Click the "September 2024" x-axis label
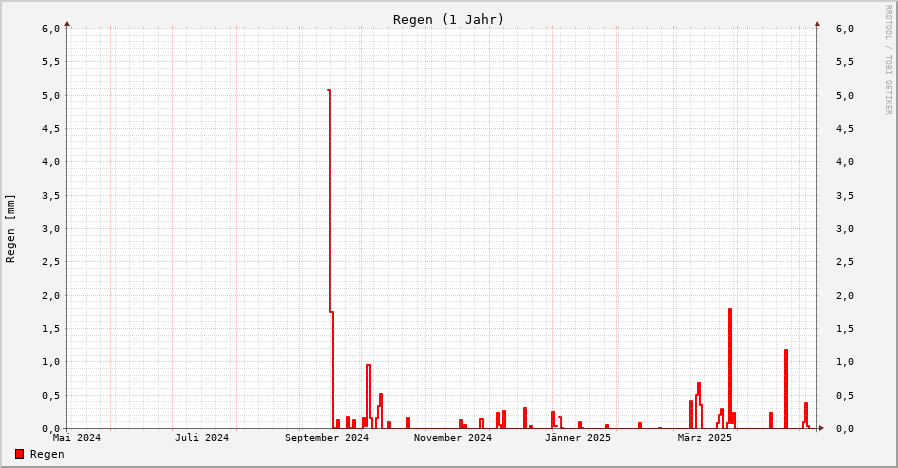 (x=327, y=438)
